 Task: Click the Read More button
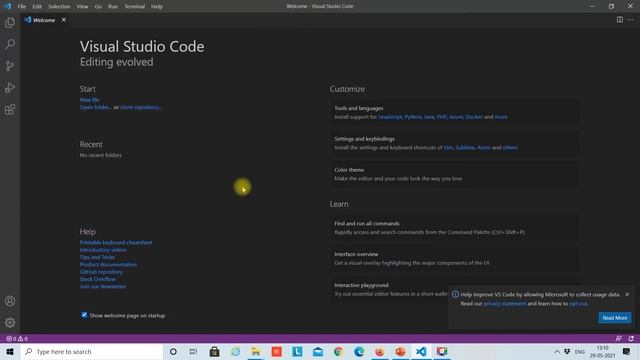tap(615, 318)
